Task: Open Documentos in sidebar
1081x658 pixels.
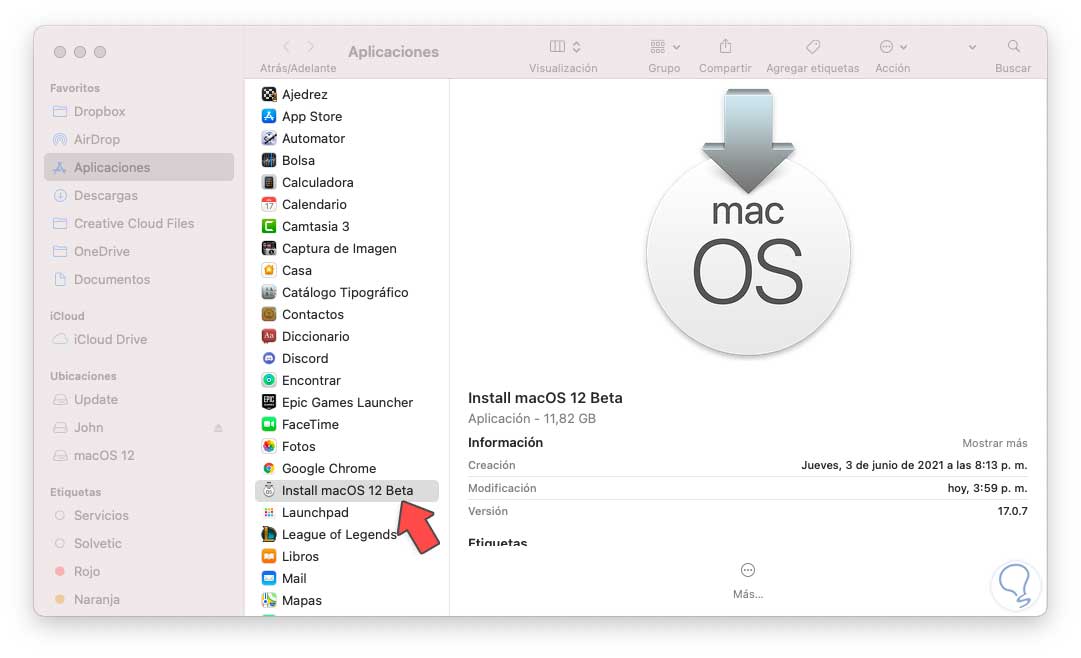Action: tap(139, 279)
